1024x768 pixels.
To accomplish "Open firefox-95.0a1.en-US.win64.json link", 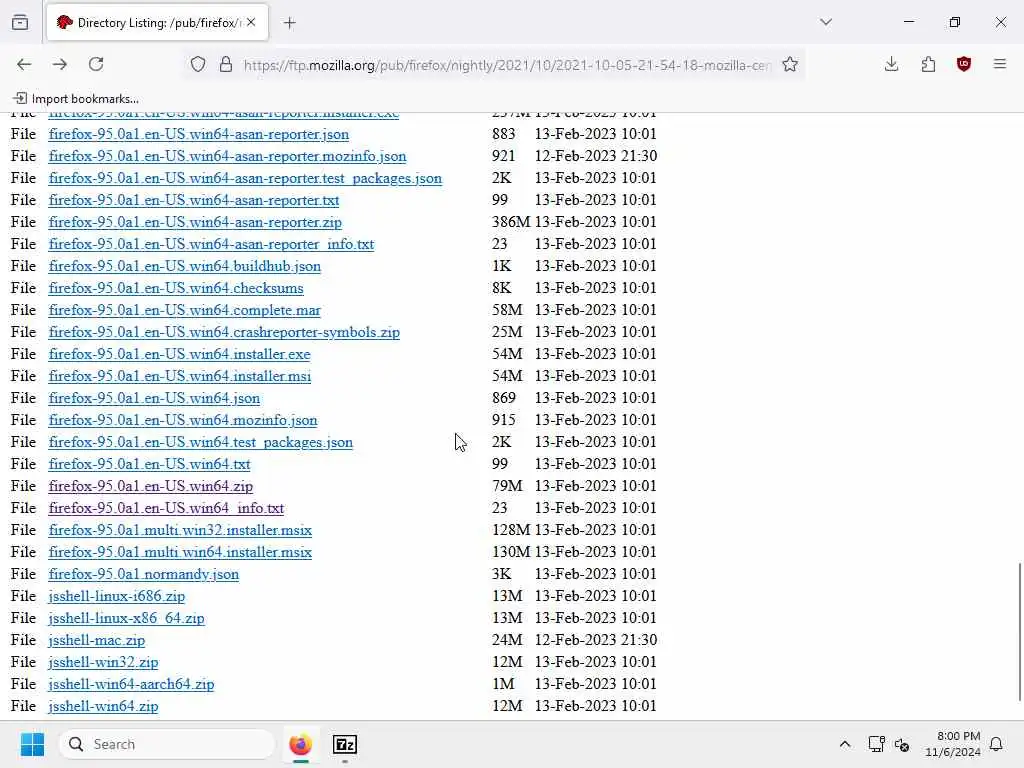I will [x=154, y=398].
